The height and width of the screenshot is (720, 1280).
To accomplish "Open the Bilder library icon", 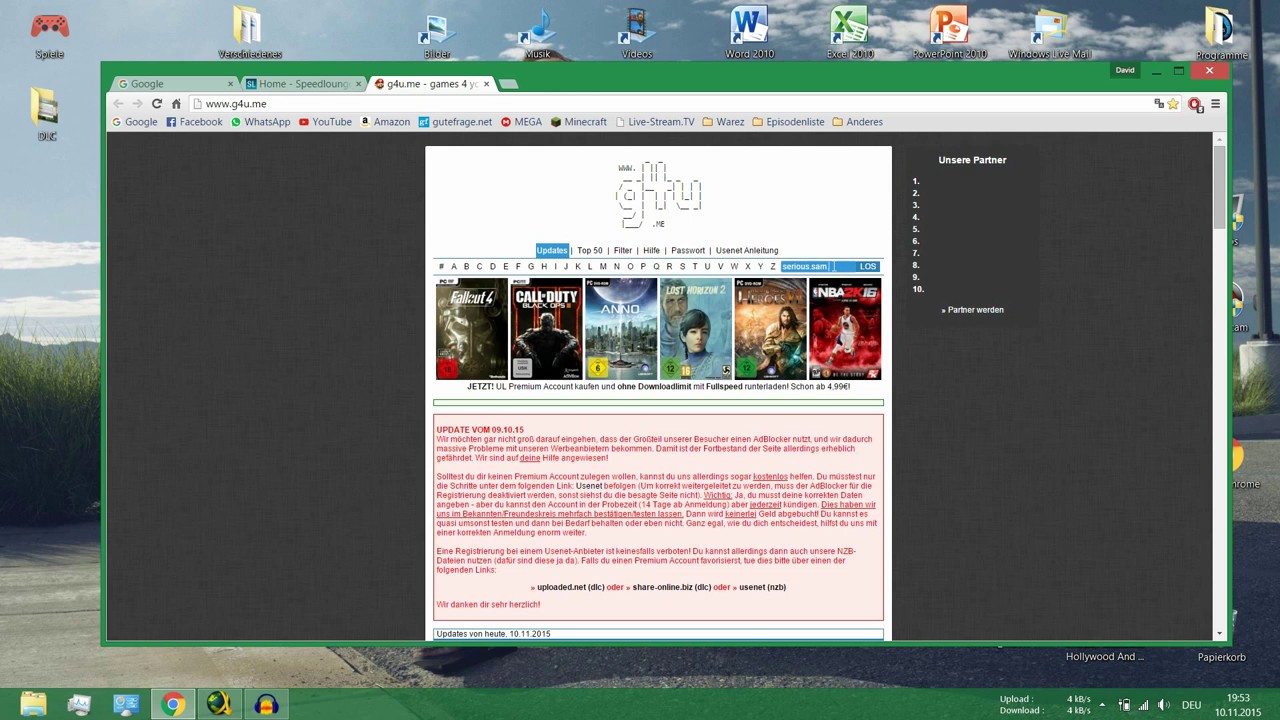I will click(x=437, y=34).
